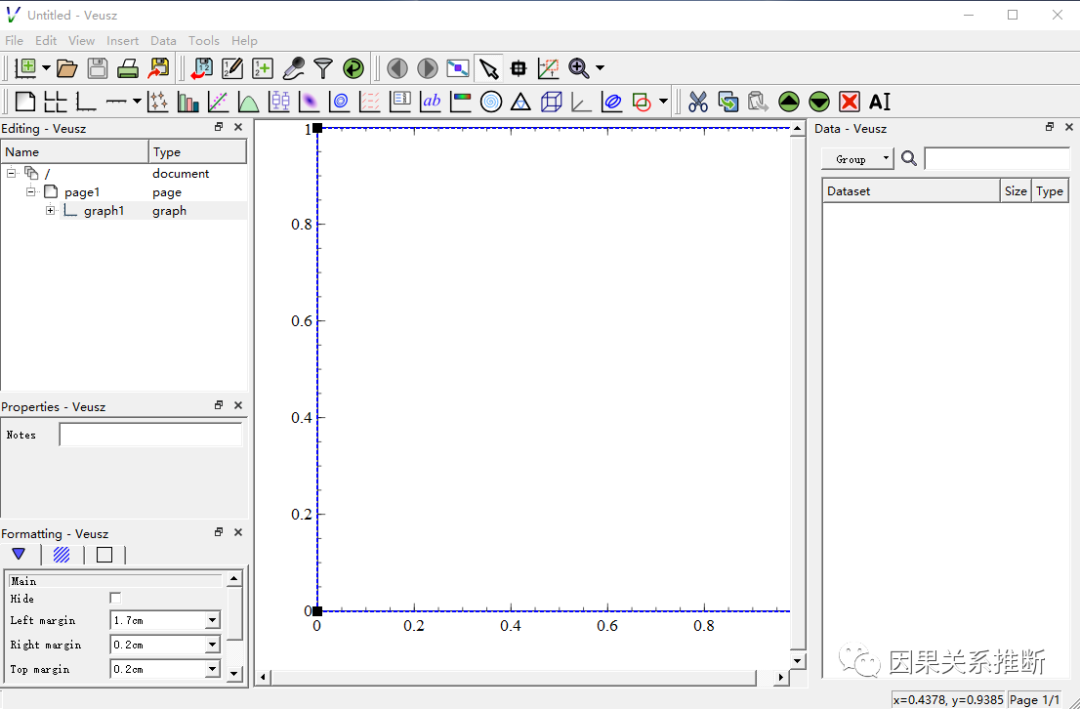The width and height of the screenshot is (1080, 709).
Task: Click the Save document floppy icon
Action: pyautogui.click(x=98, y=68)
